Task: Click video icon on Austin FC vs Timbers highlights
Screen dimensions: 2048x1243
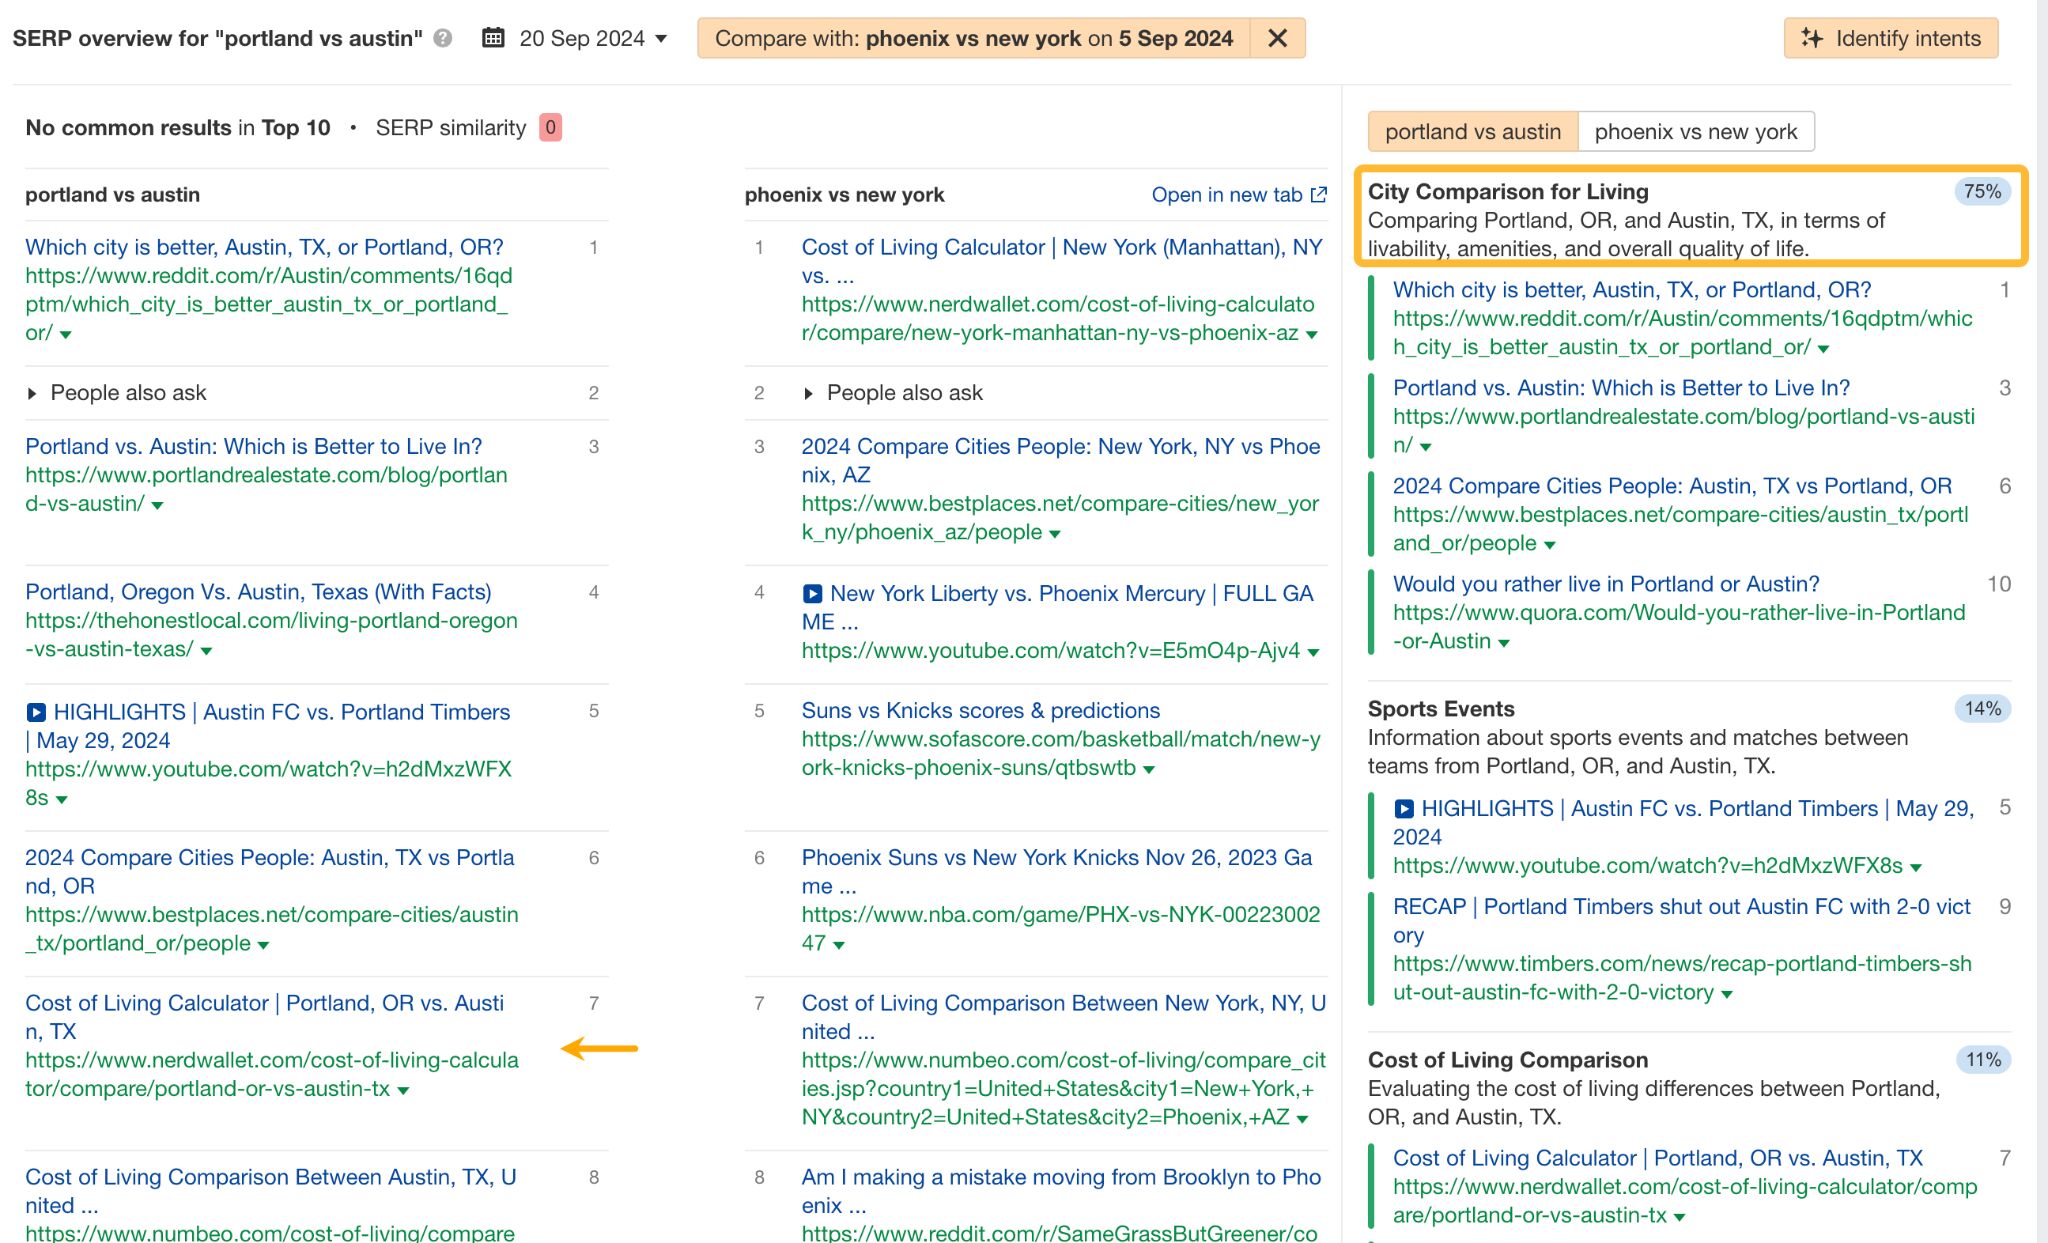Action: (x=36, y=712)
